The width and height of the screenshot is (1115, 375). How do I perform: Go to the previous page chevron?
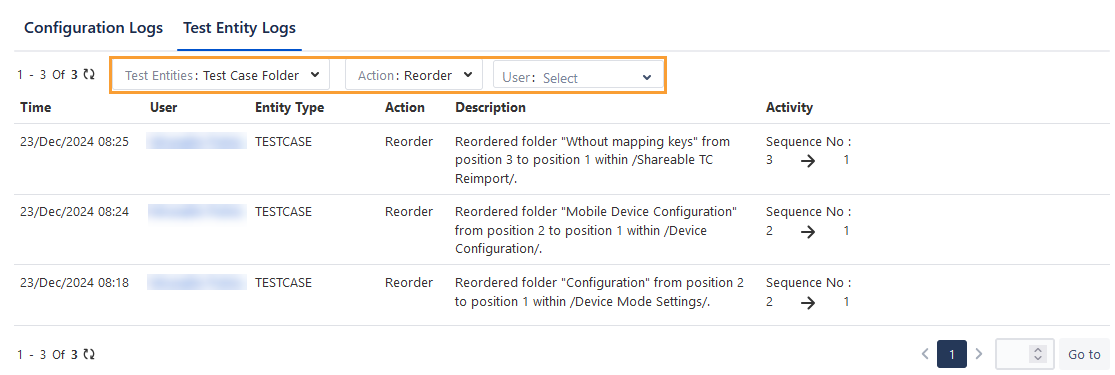925,354
